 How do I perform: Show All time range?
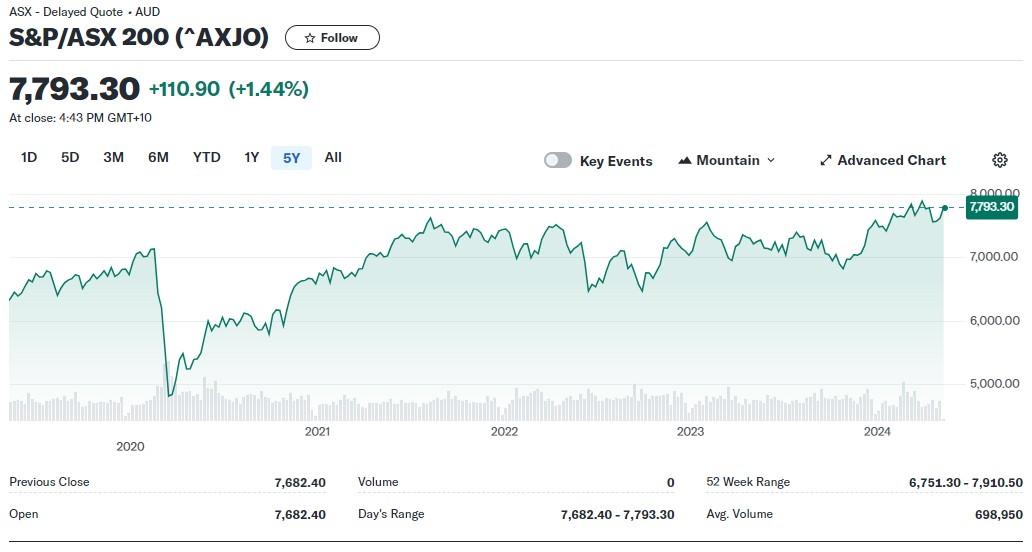[333, 157]
